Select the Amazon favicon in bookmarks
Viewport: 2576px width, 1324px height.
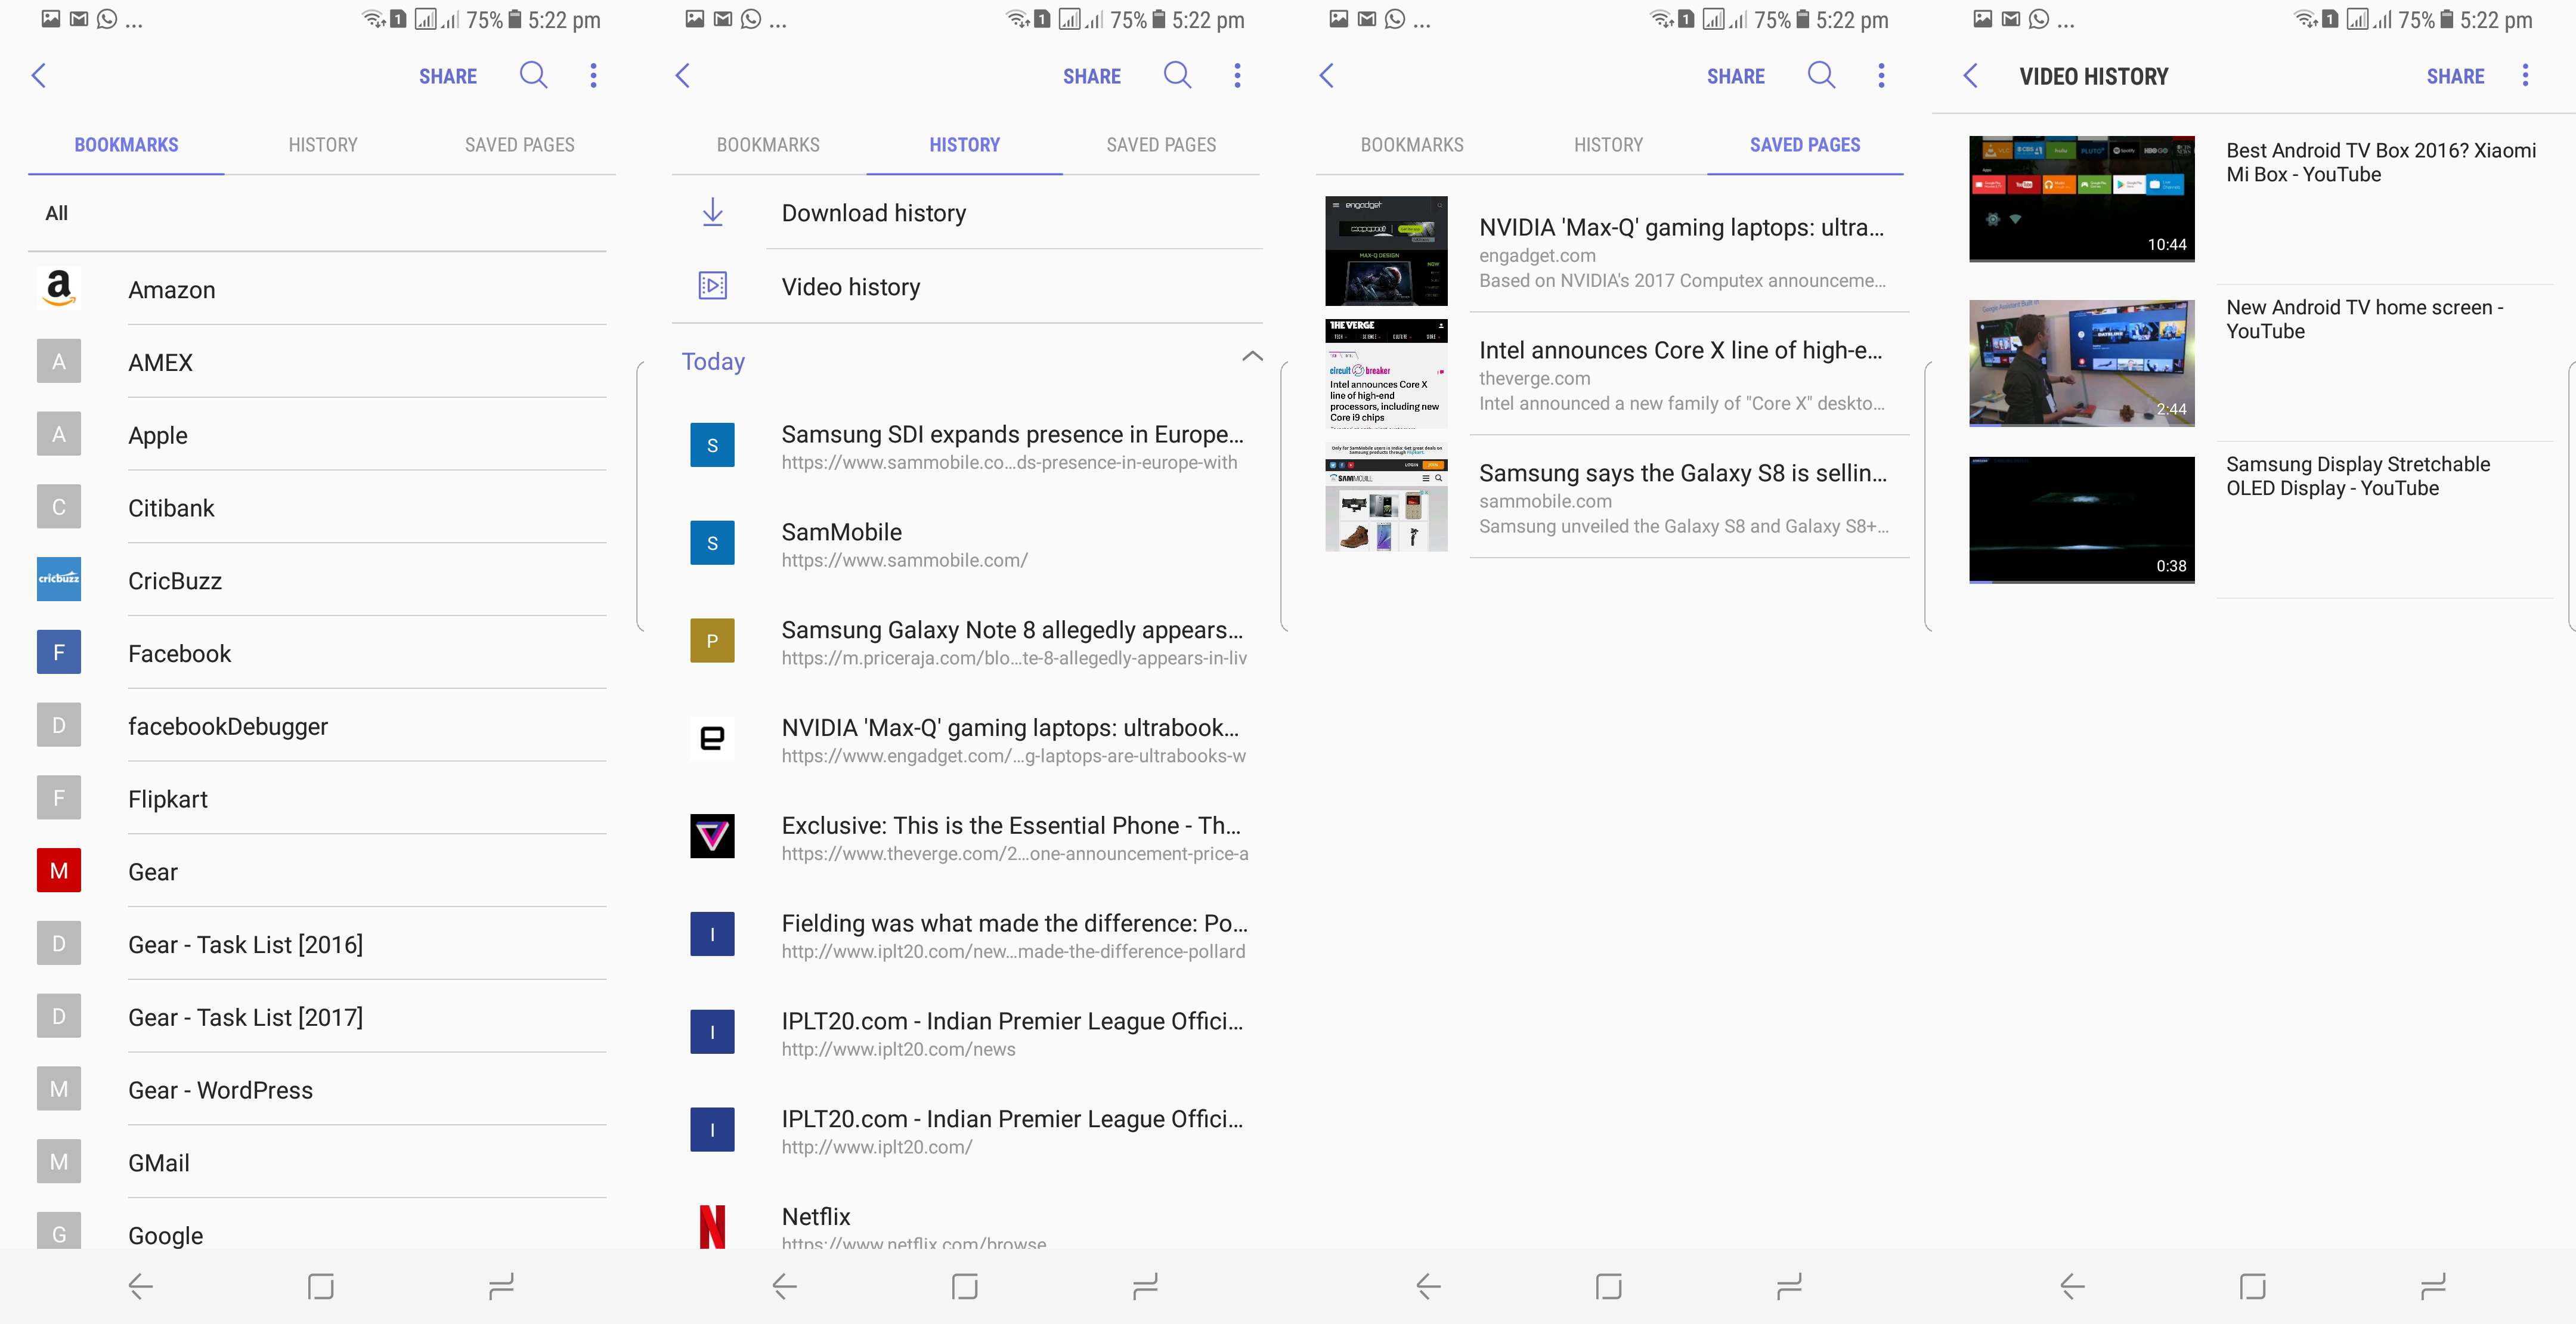click(58, 289)
